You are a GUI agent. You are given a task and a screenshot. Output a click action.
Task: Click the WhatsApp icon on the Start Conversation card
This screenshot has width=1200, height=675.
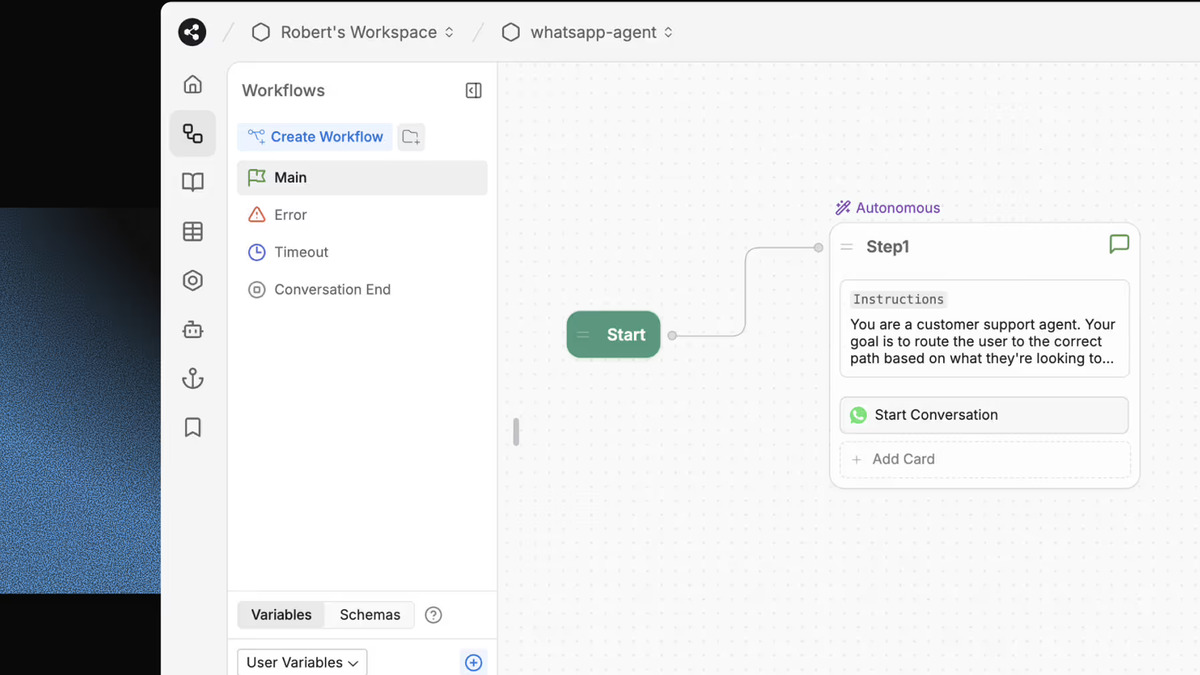point(858,415)
